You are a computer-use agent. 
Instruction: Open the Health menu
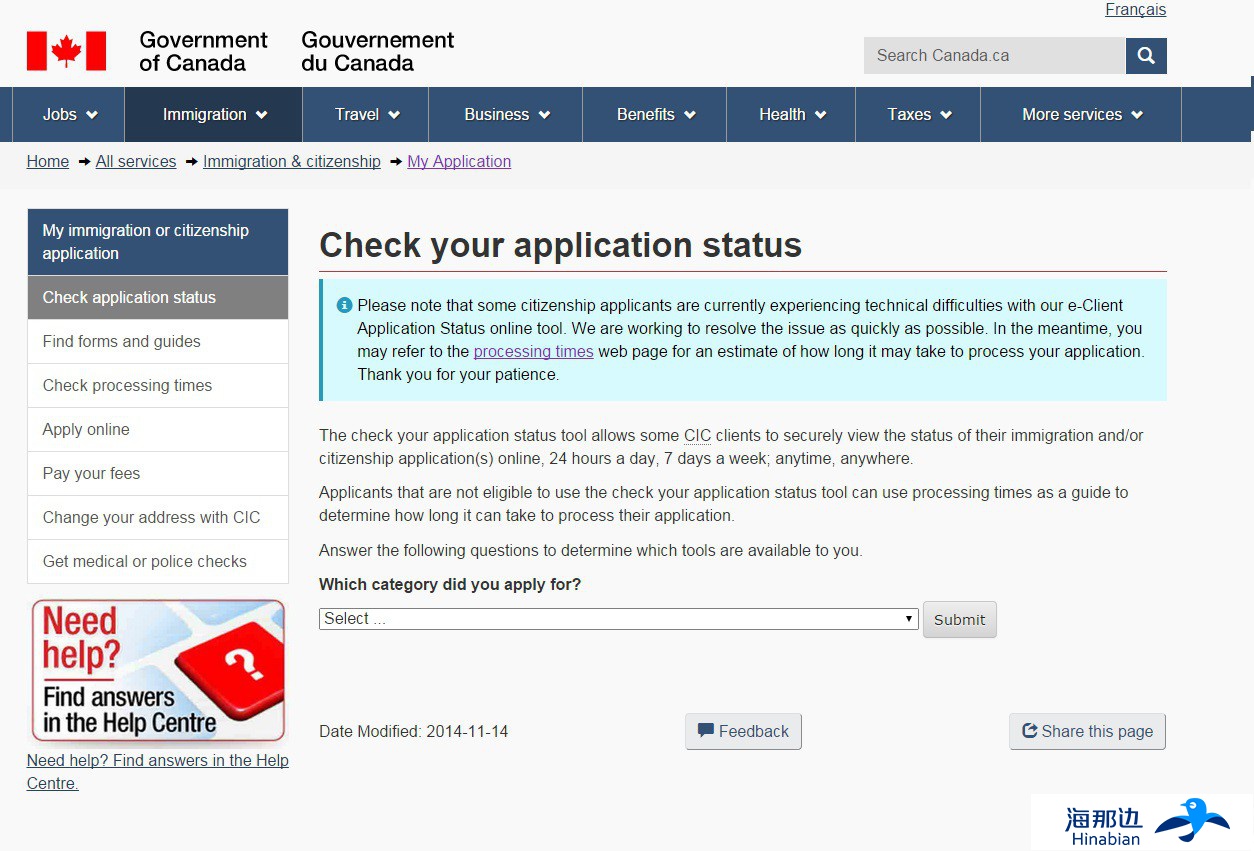pos(791,115)
